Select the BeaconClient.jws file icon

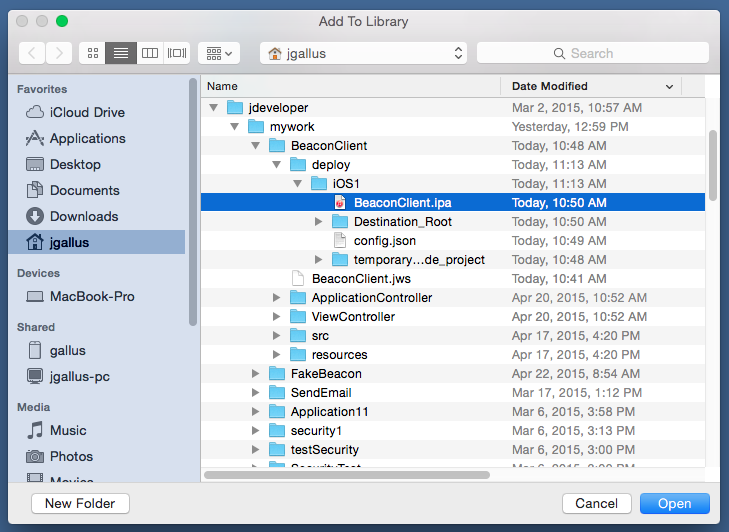click(298, 279)
